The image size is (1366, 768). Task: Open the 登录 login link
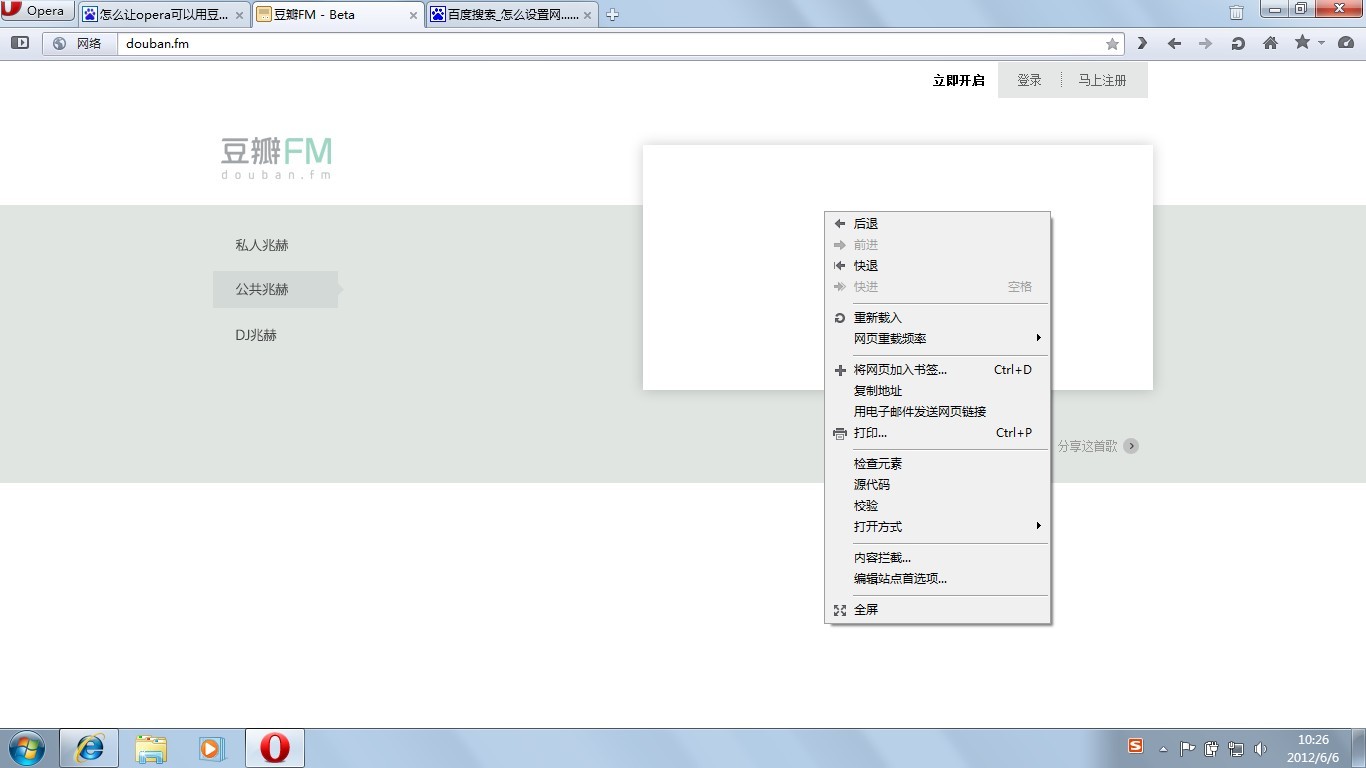(x=1029, y=80)
